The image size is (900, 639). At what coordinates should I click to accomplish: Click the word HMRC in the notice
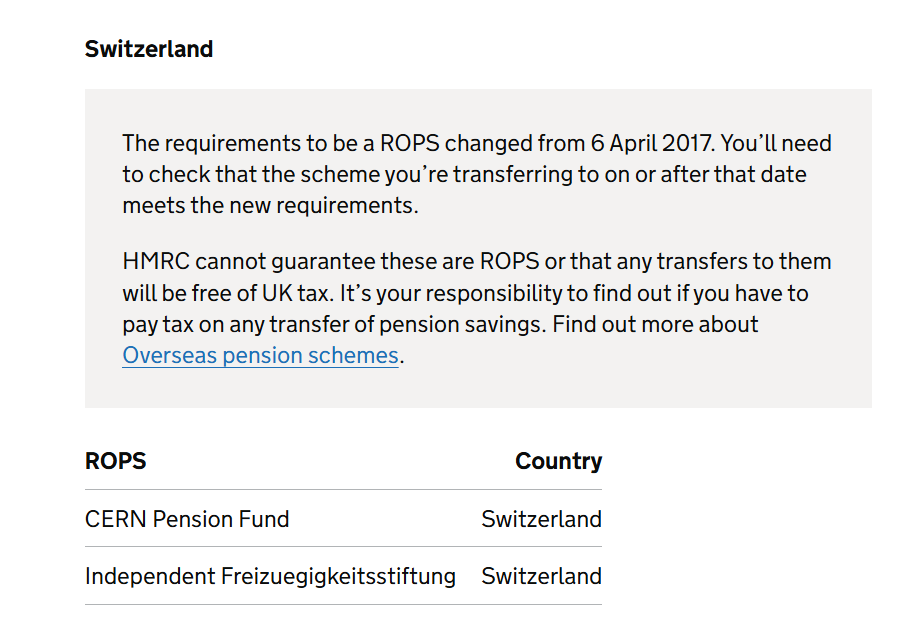click(x=156, y=261)
